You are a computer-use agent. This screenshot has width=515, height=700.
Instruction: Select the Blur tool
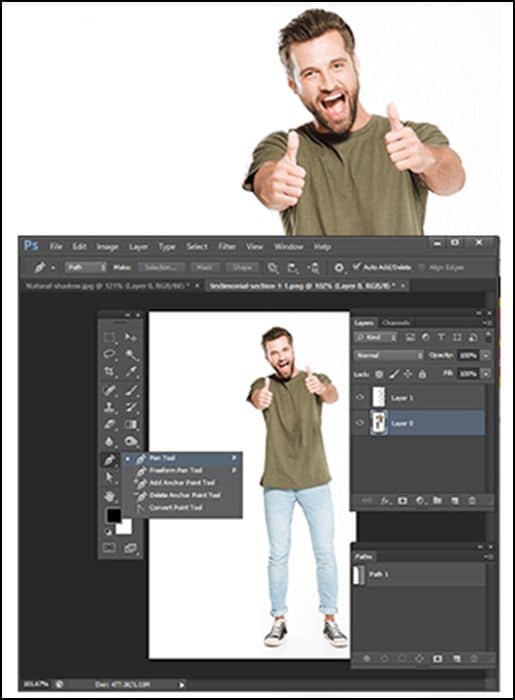(110, 442)
